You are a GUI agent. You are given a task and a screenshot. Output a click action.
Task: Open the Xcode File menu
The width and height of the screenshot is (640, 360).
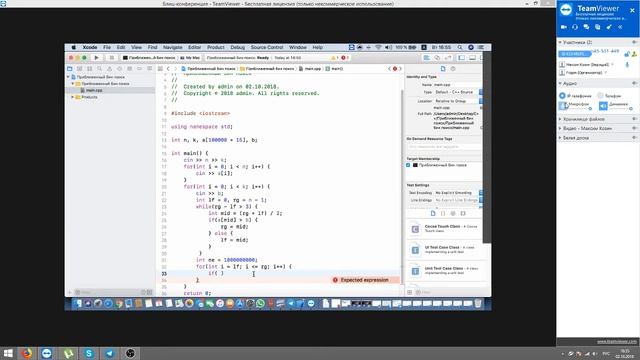coord(107,47)
